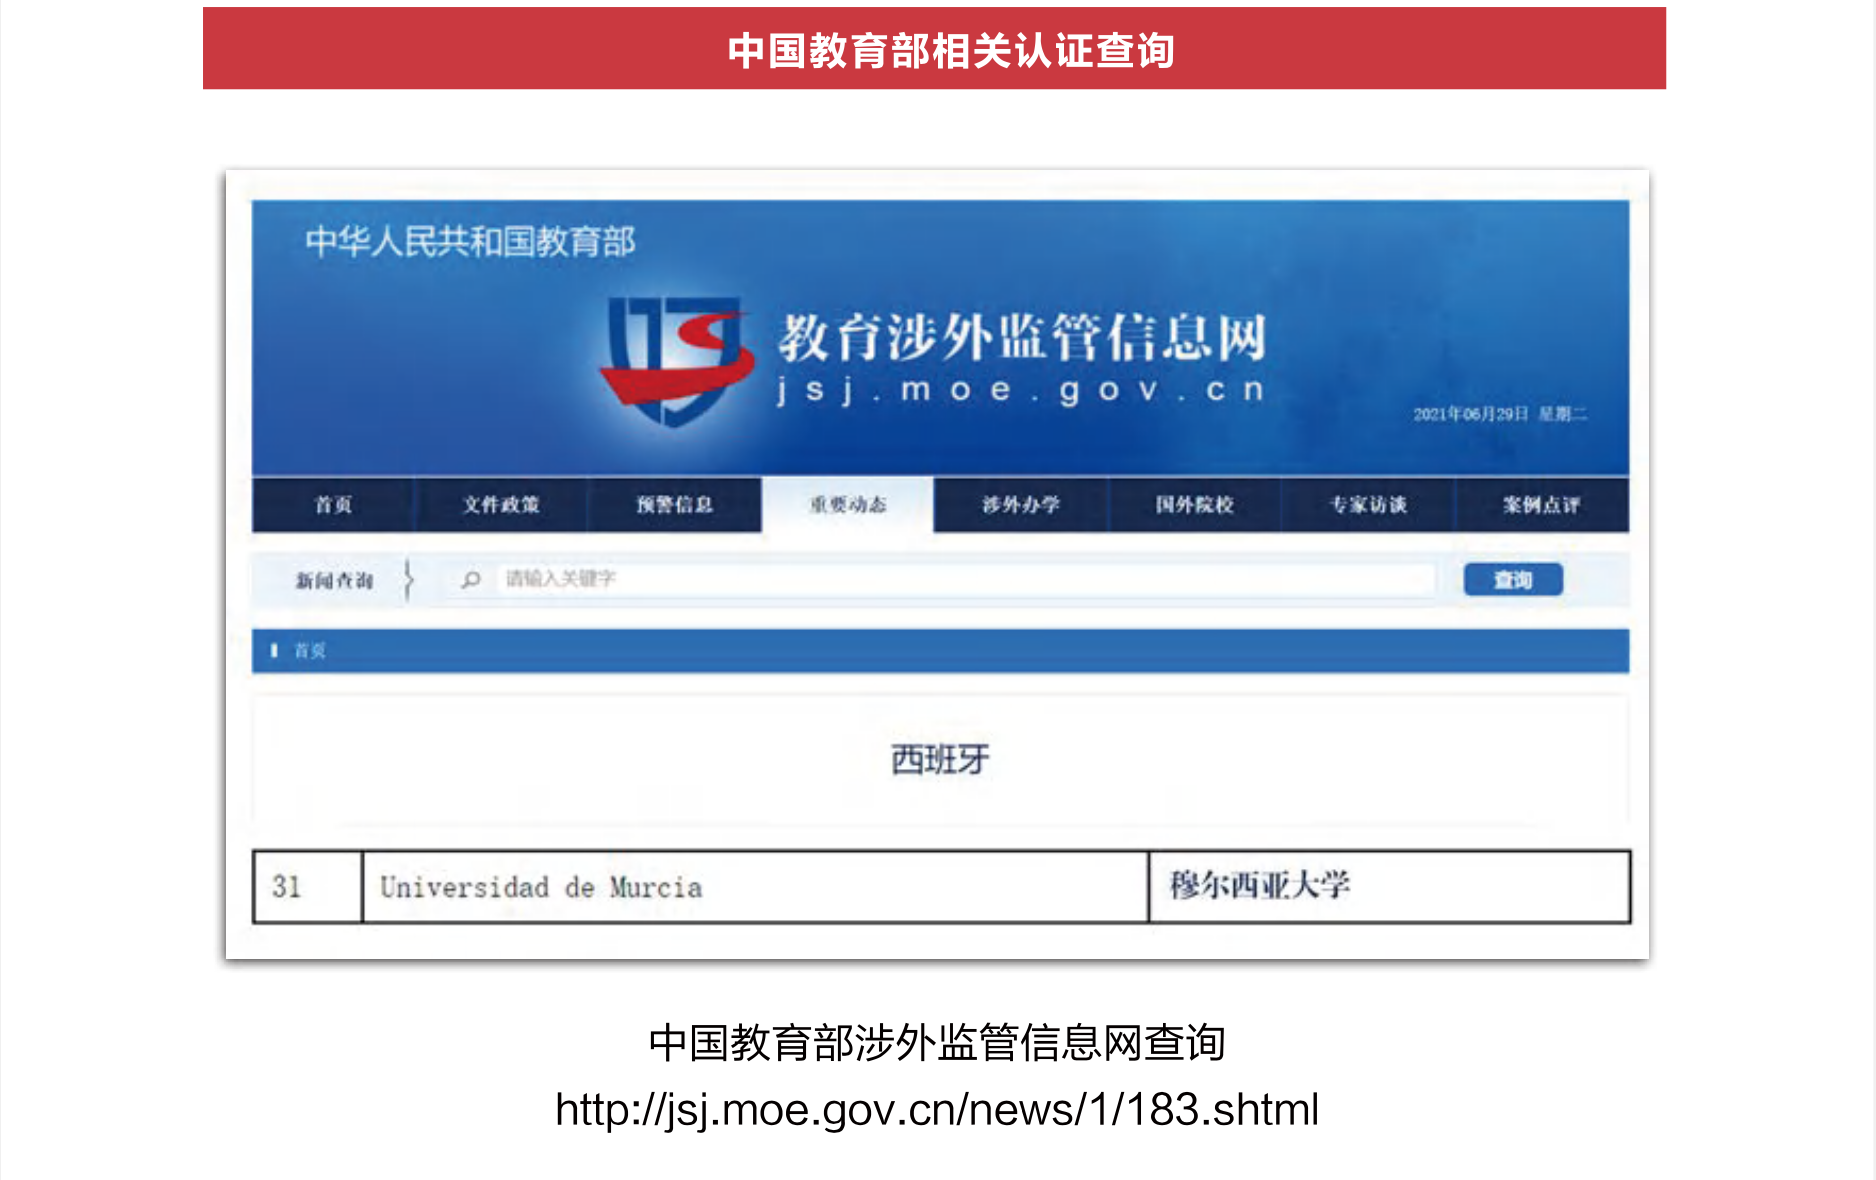Open the 涉外办学 navigation tab
Screen dimensions: 1876x1180
click(x=1021, y=505)
